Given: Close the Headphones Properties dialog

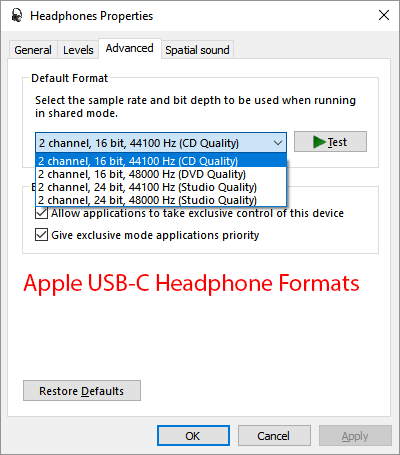Looking at the screenshot, I should [x=384, y=15].
